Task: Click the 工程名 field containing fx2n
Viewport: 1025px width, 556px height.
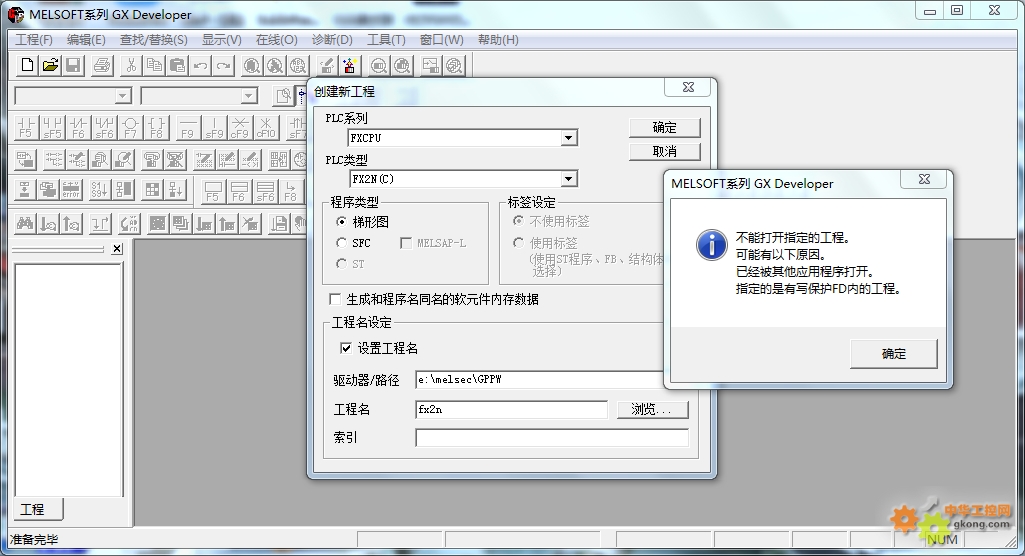Action: click(511, 410)
